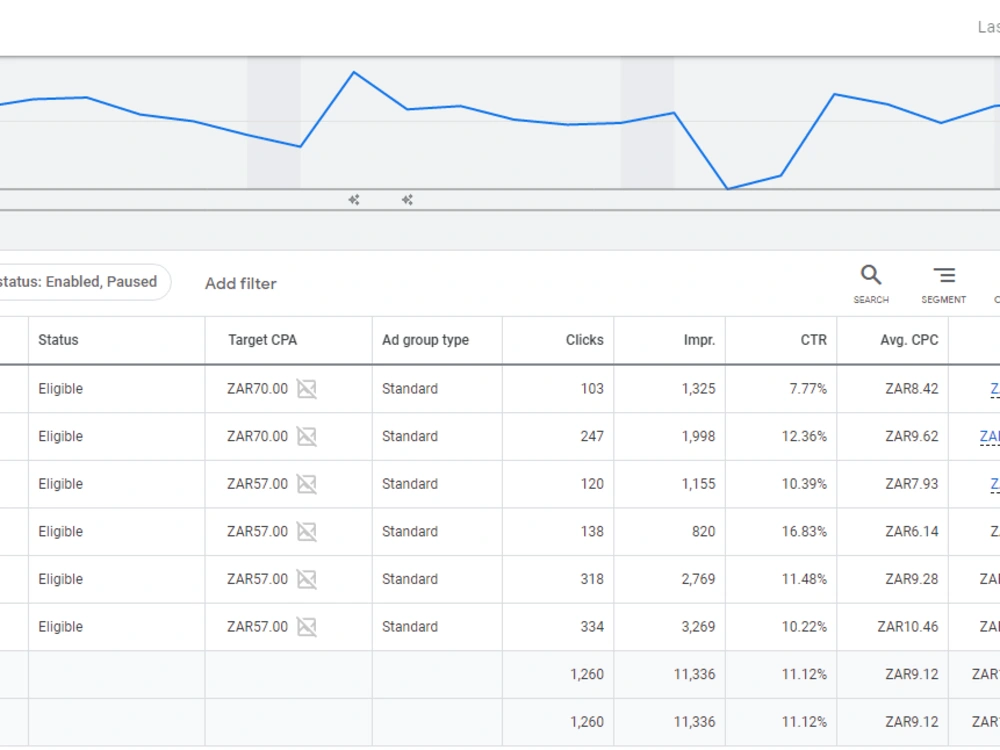The height and width of the screenshot is (750, 1000).
Task: Select Target CPA ZAR57.00 in the 820 impressions row
Action: 257,531
